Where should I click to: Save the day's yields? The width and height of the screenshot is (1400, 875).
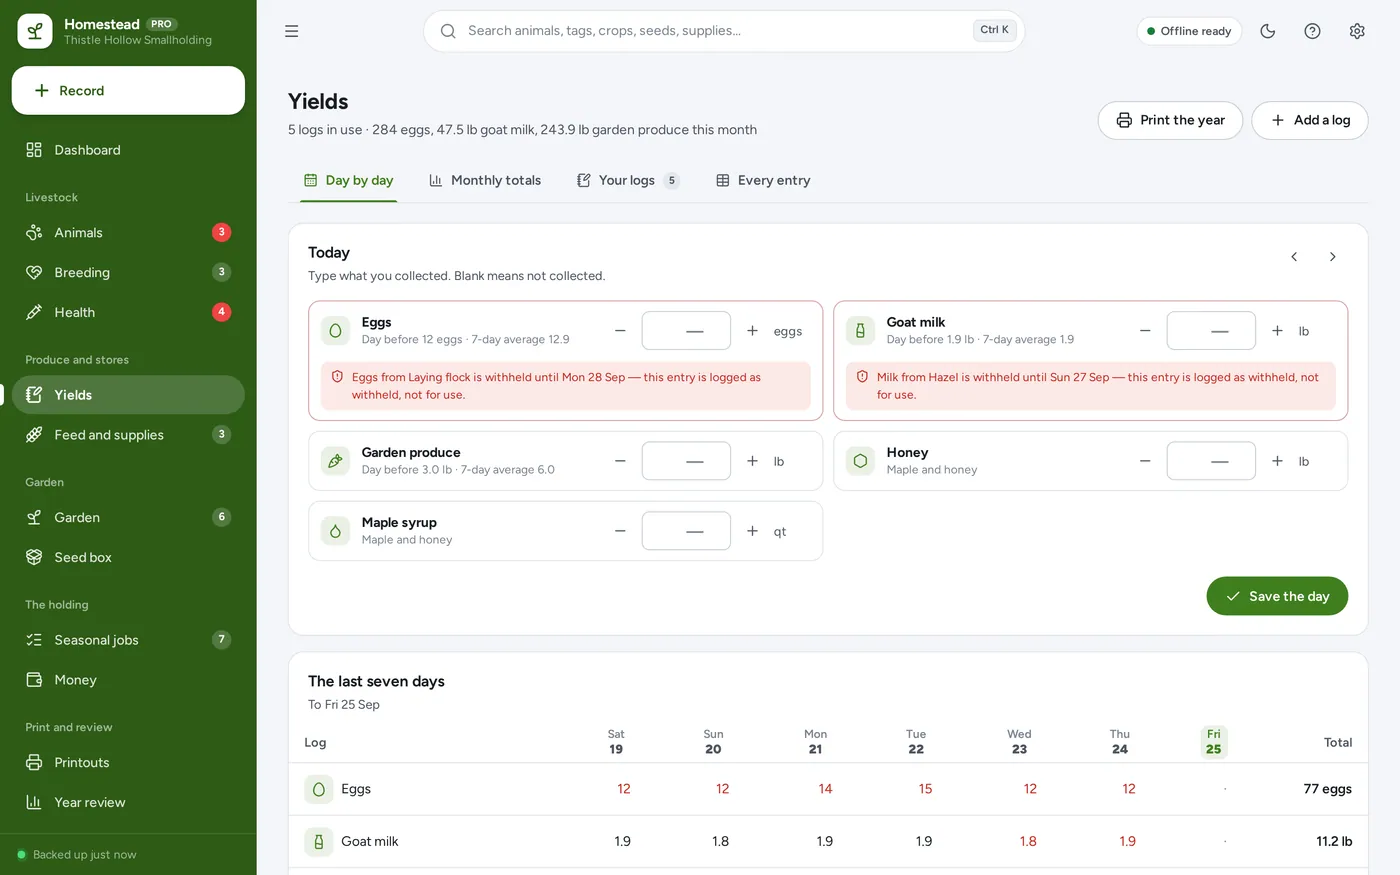[1277, 596]
